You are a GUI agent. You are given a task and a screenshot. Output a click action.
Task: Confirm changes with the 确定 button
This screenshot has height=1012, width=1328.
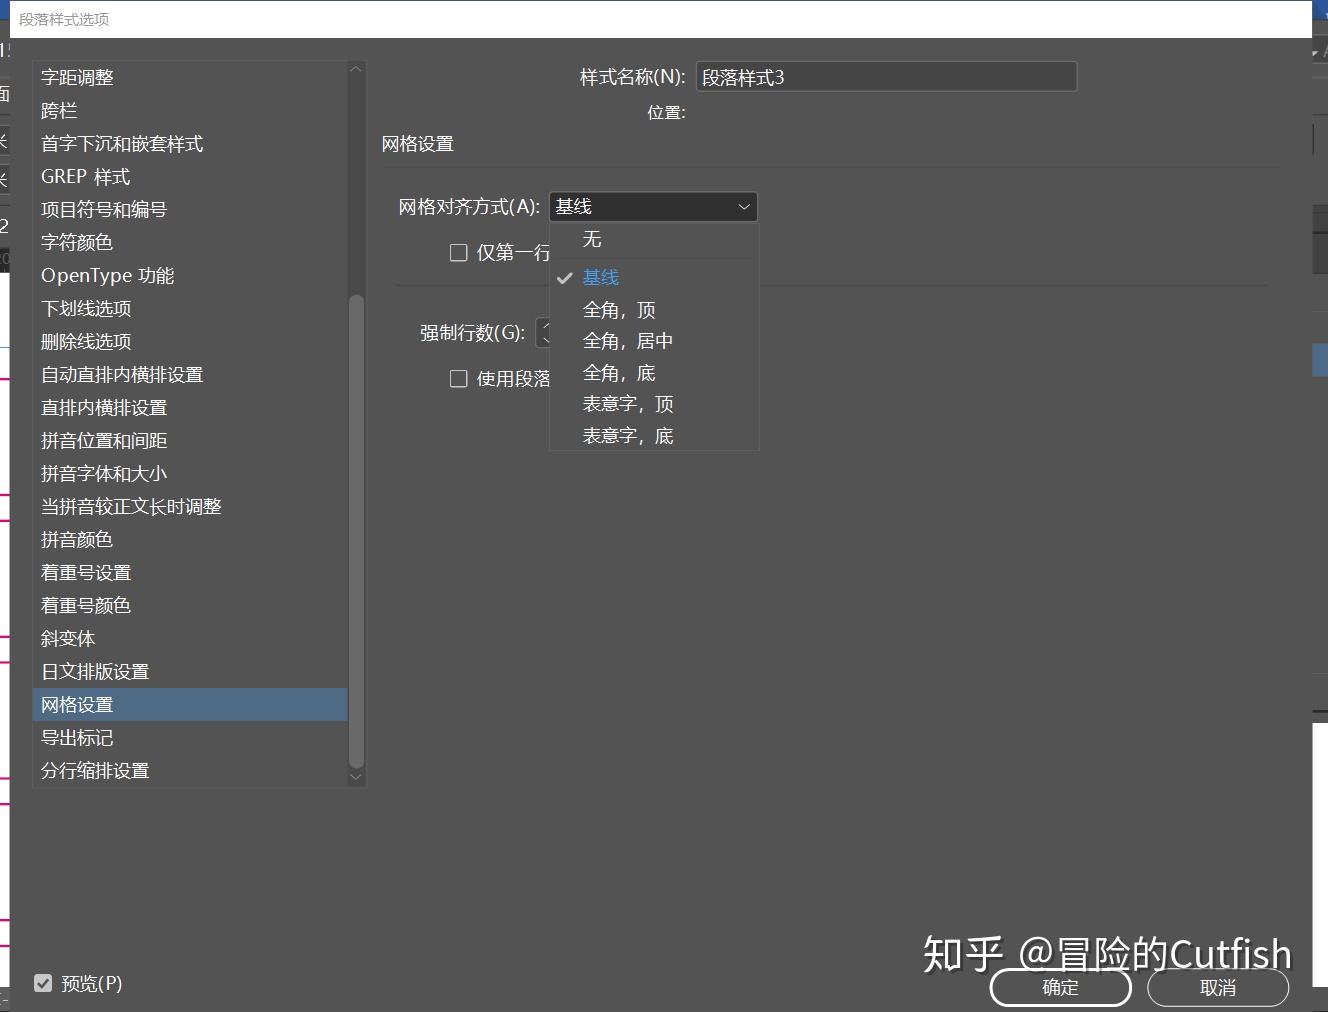point(1060,988)
